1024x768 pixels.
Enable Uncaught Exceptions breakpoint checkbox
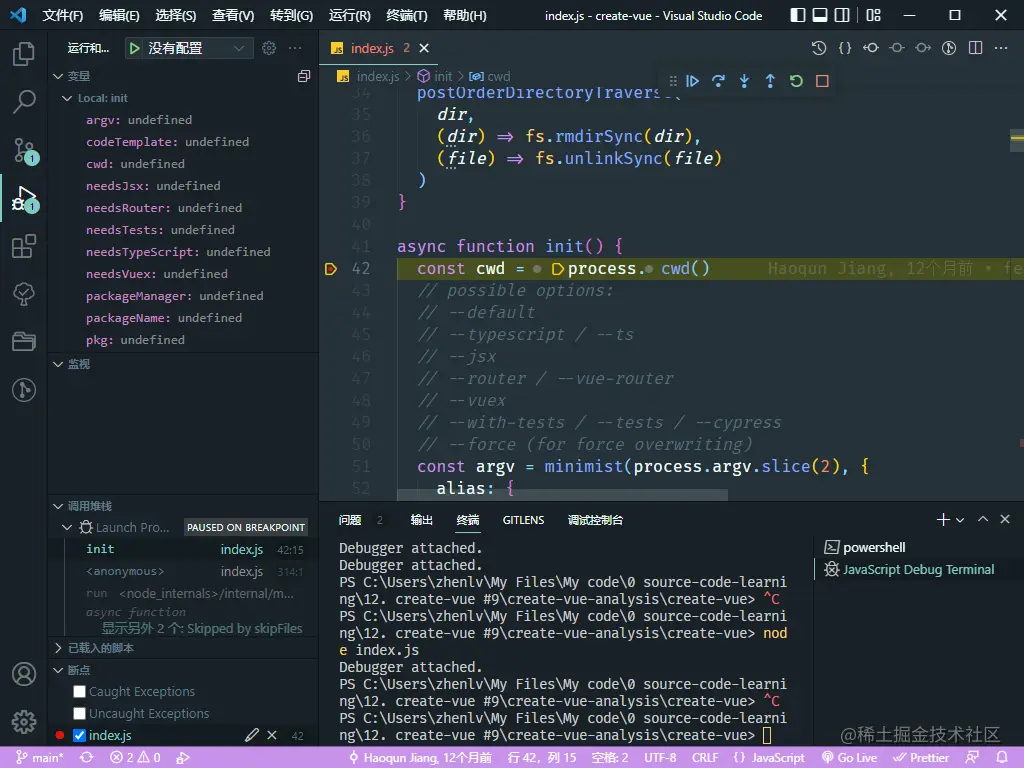(x=80, y=713)
